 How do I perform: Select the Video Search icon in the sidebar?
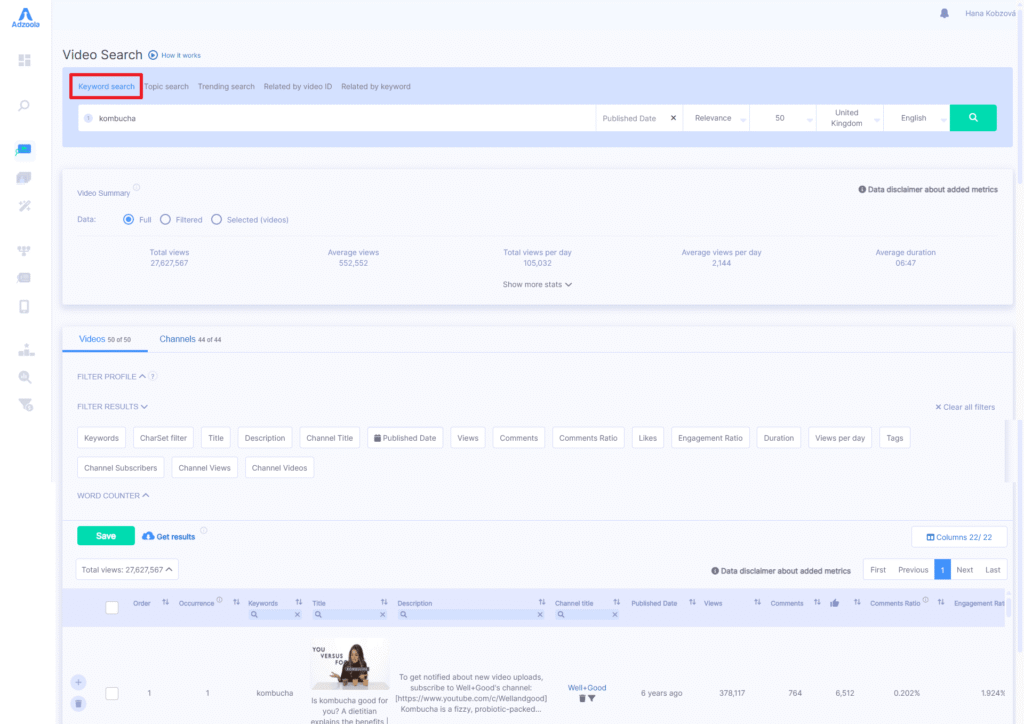click(25, 150)
